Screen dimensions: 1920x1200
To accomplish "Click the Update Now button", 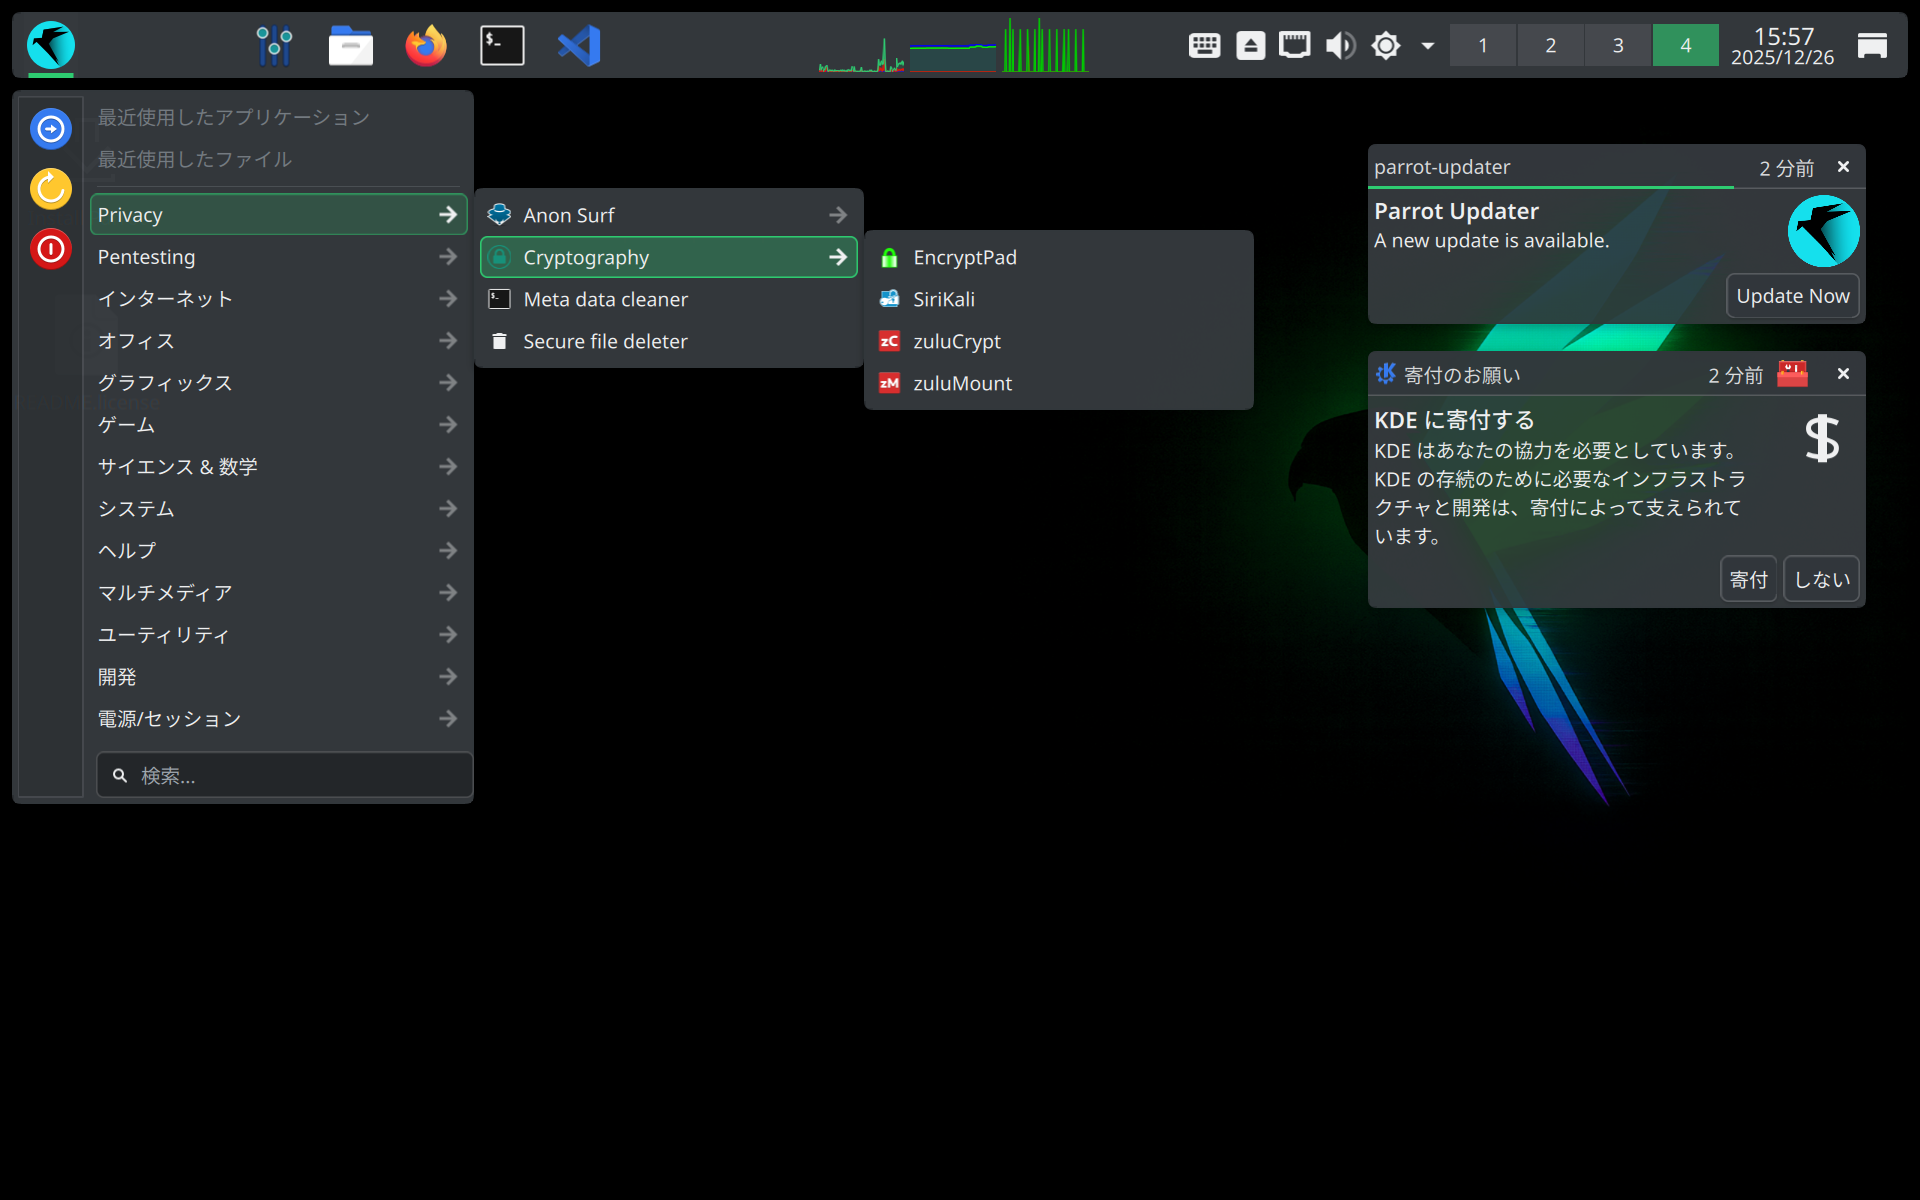I will tap(1792, 296).
